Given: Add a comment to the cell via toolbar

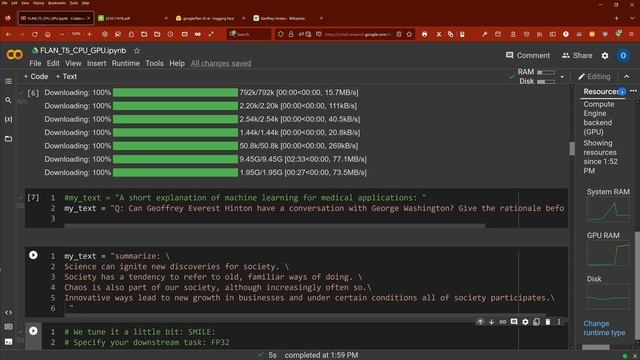Looking at the screenshot, I should [514, 322].
